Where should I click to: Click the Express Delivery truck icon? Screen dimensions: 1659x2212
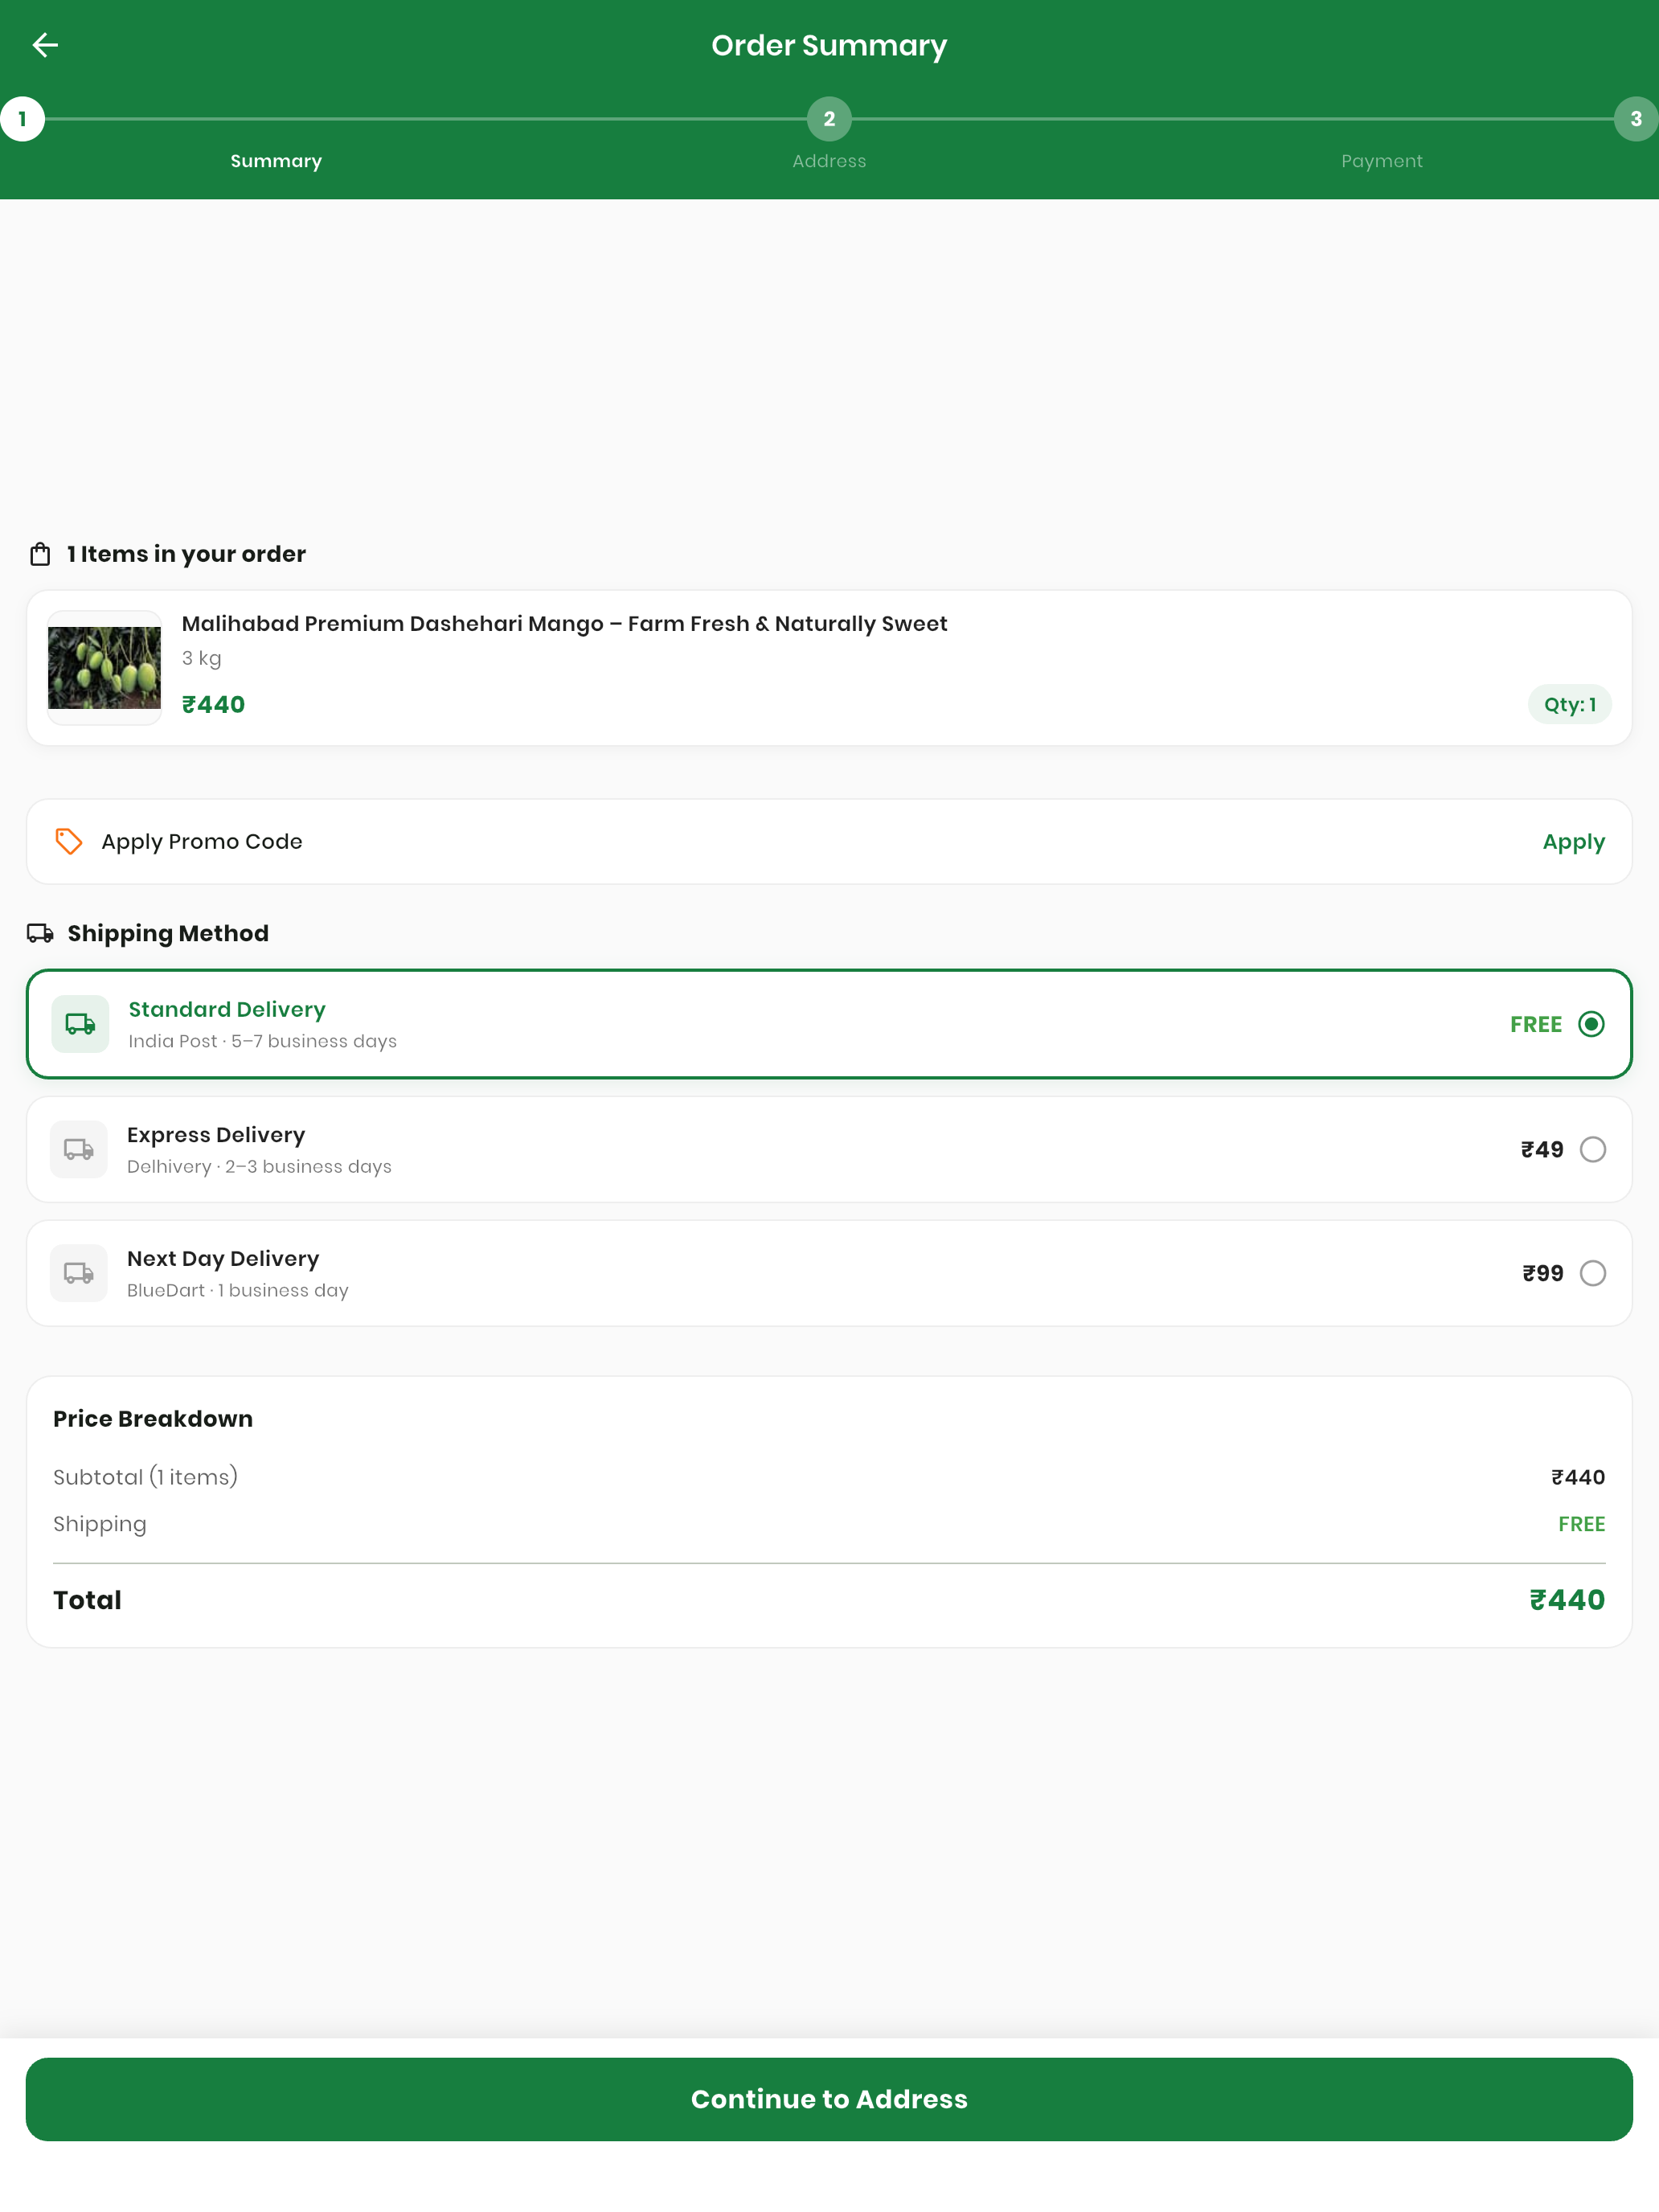click(79, 1149)
